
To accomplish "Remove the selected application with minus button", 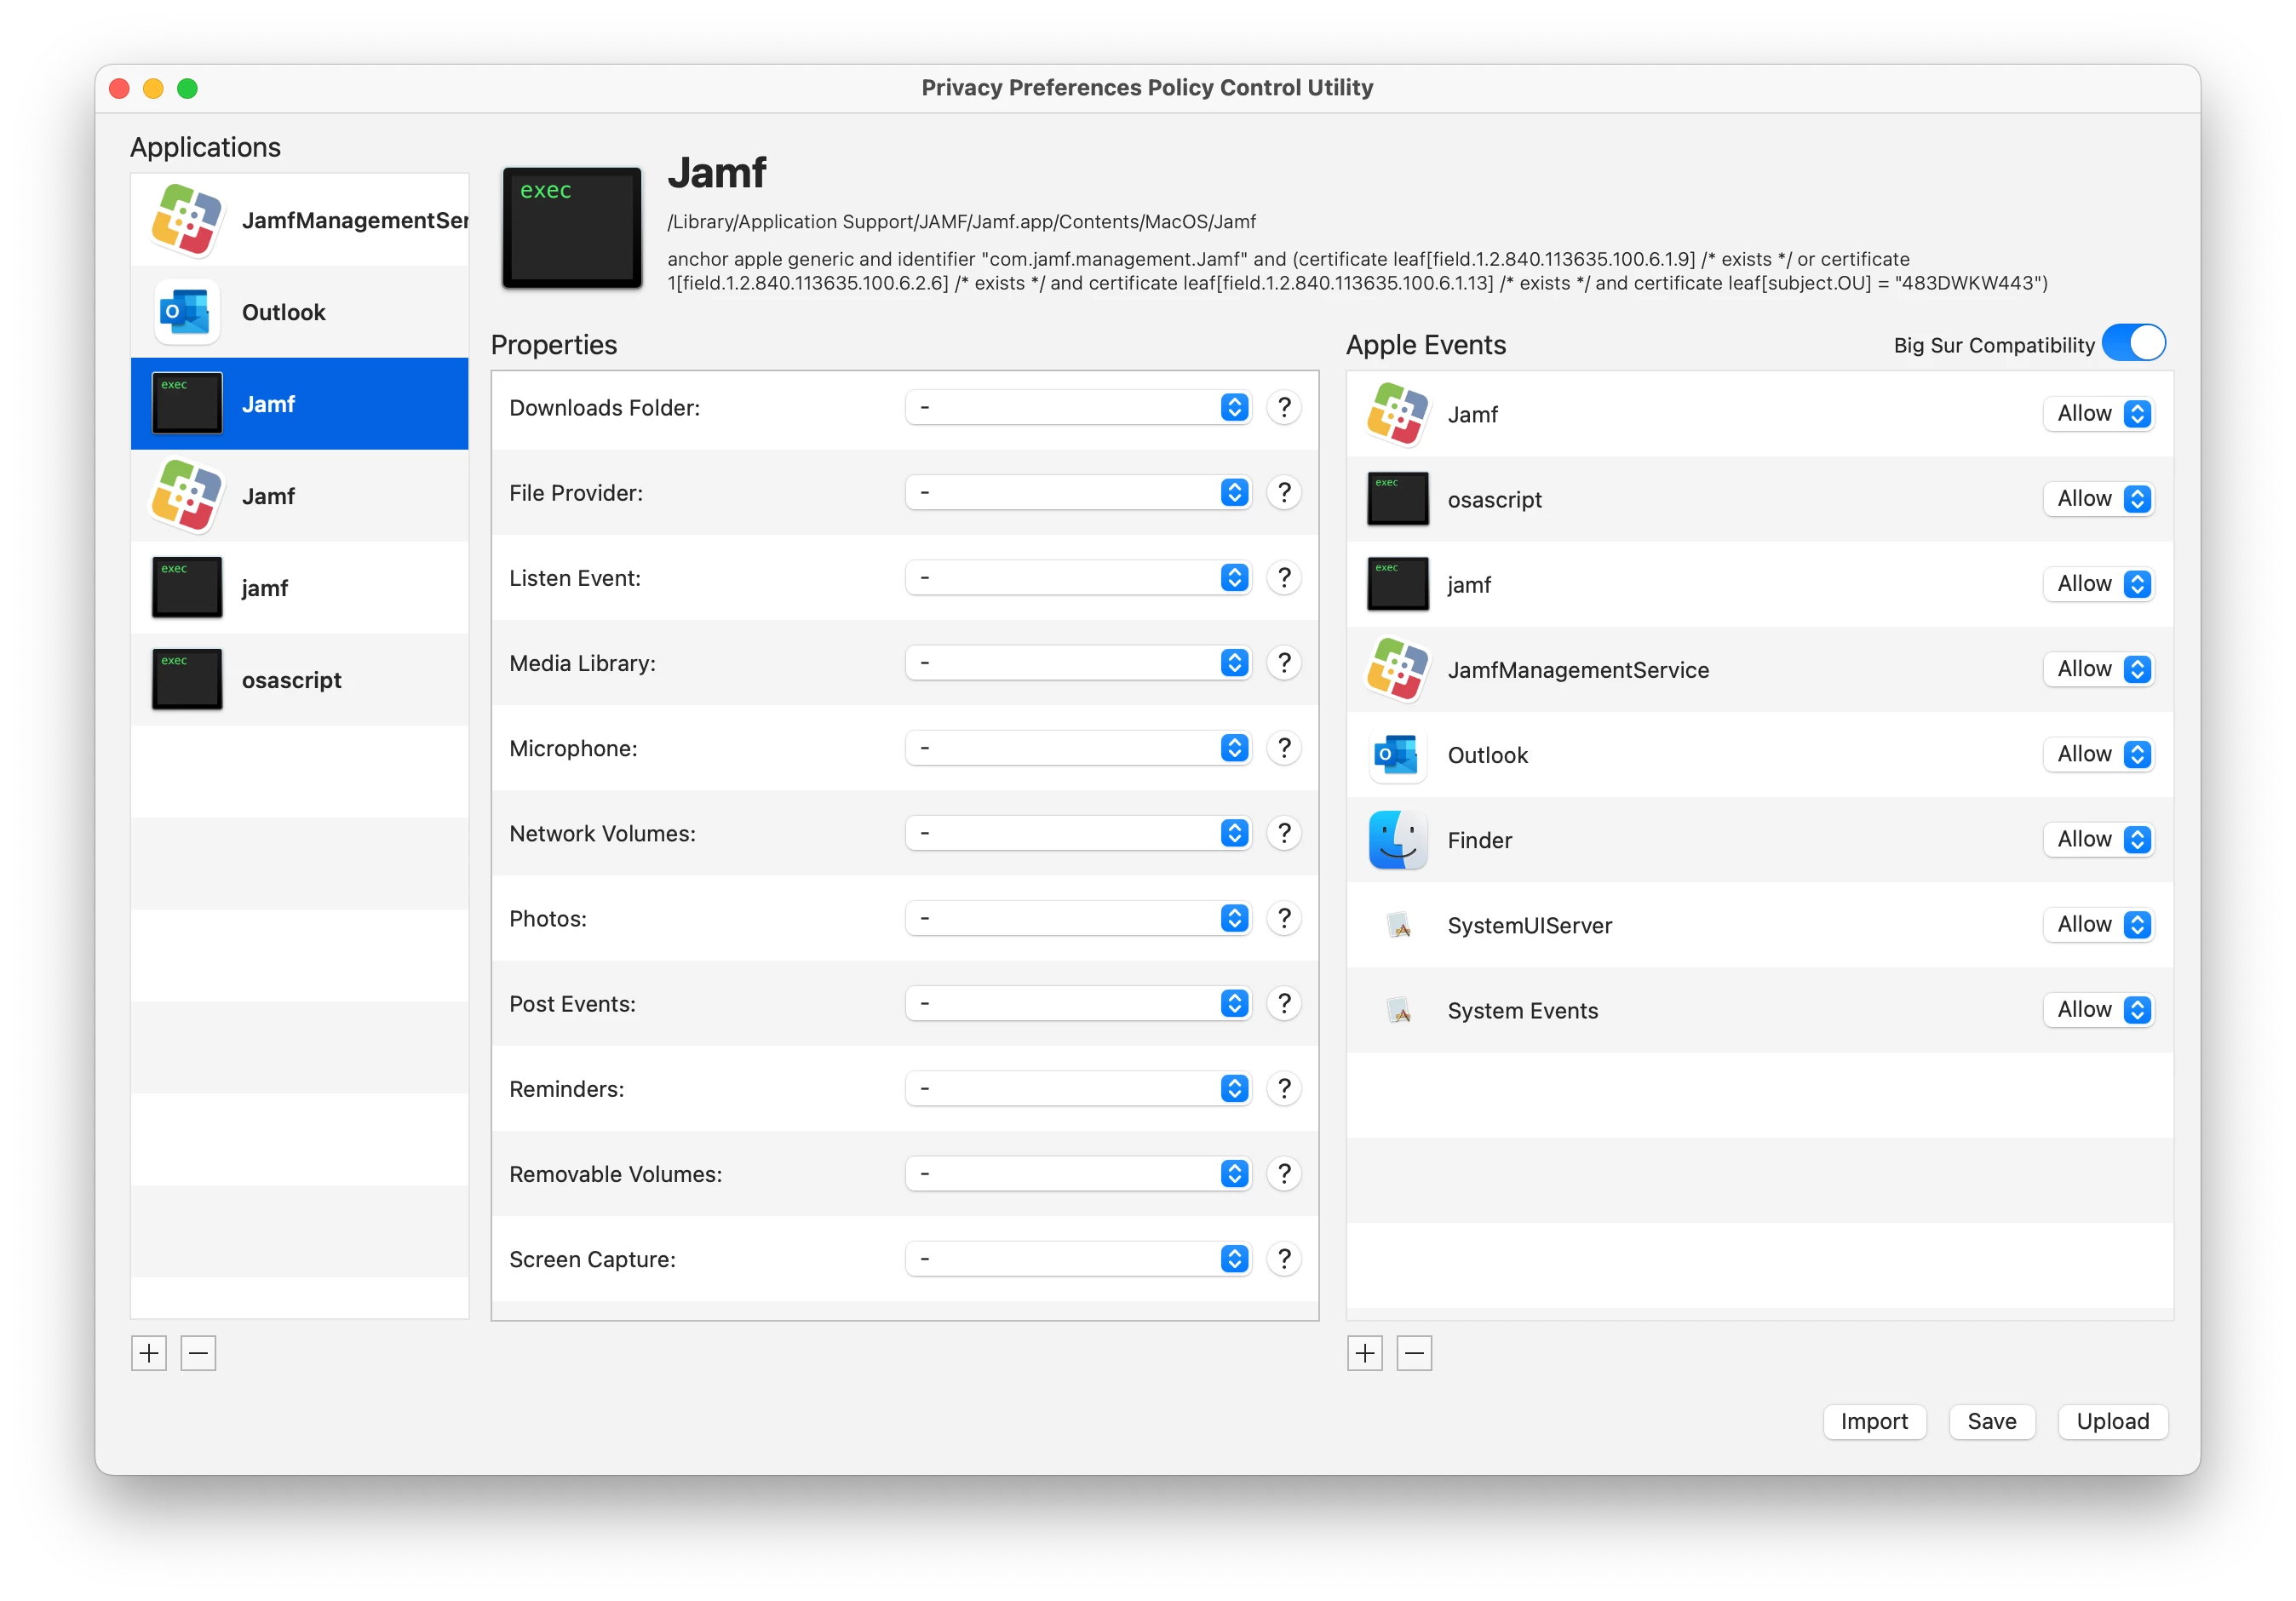I will click(x=198, y=1354).
